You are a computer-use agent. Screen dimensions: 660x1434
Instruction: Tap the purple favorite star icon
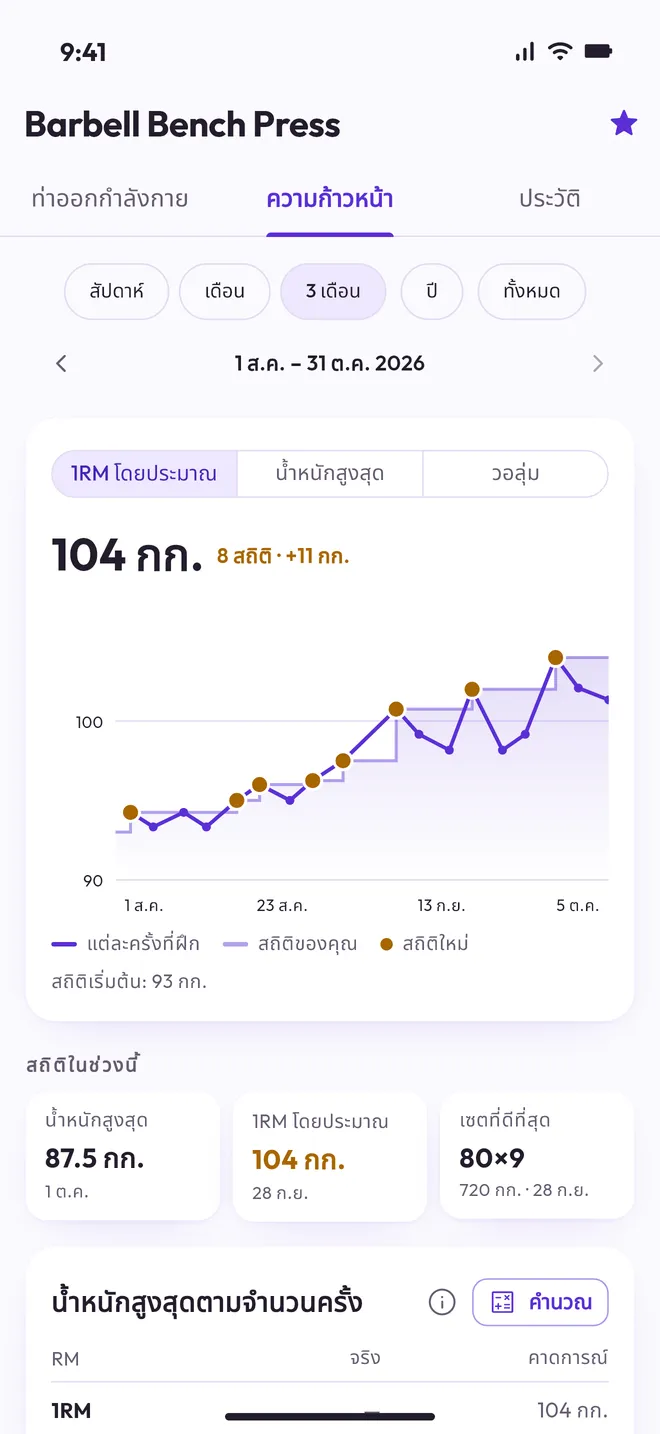point(624,124)
